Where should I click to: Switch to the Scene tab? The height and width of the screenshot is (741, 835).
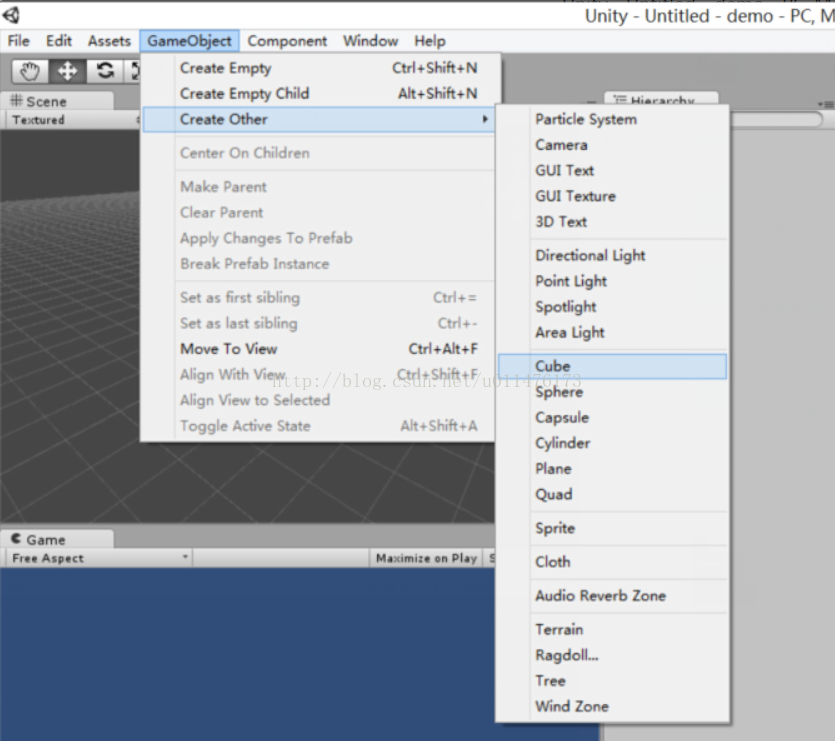pos(56,101)
